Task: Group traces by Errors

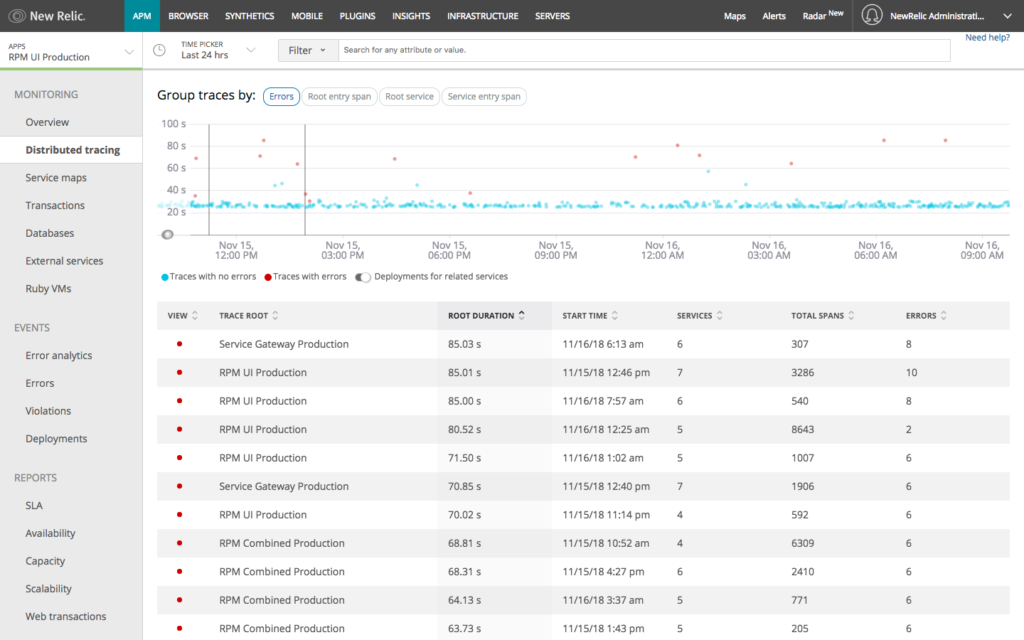Action: click(281, 96)
